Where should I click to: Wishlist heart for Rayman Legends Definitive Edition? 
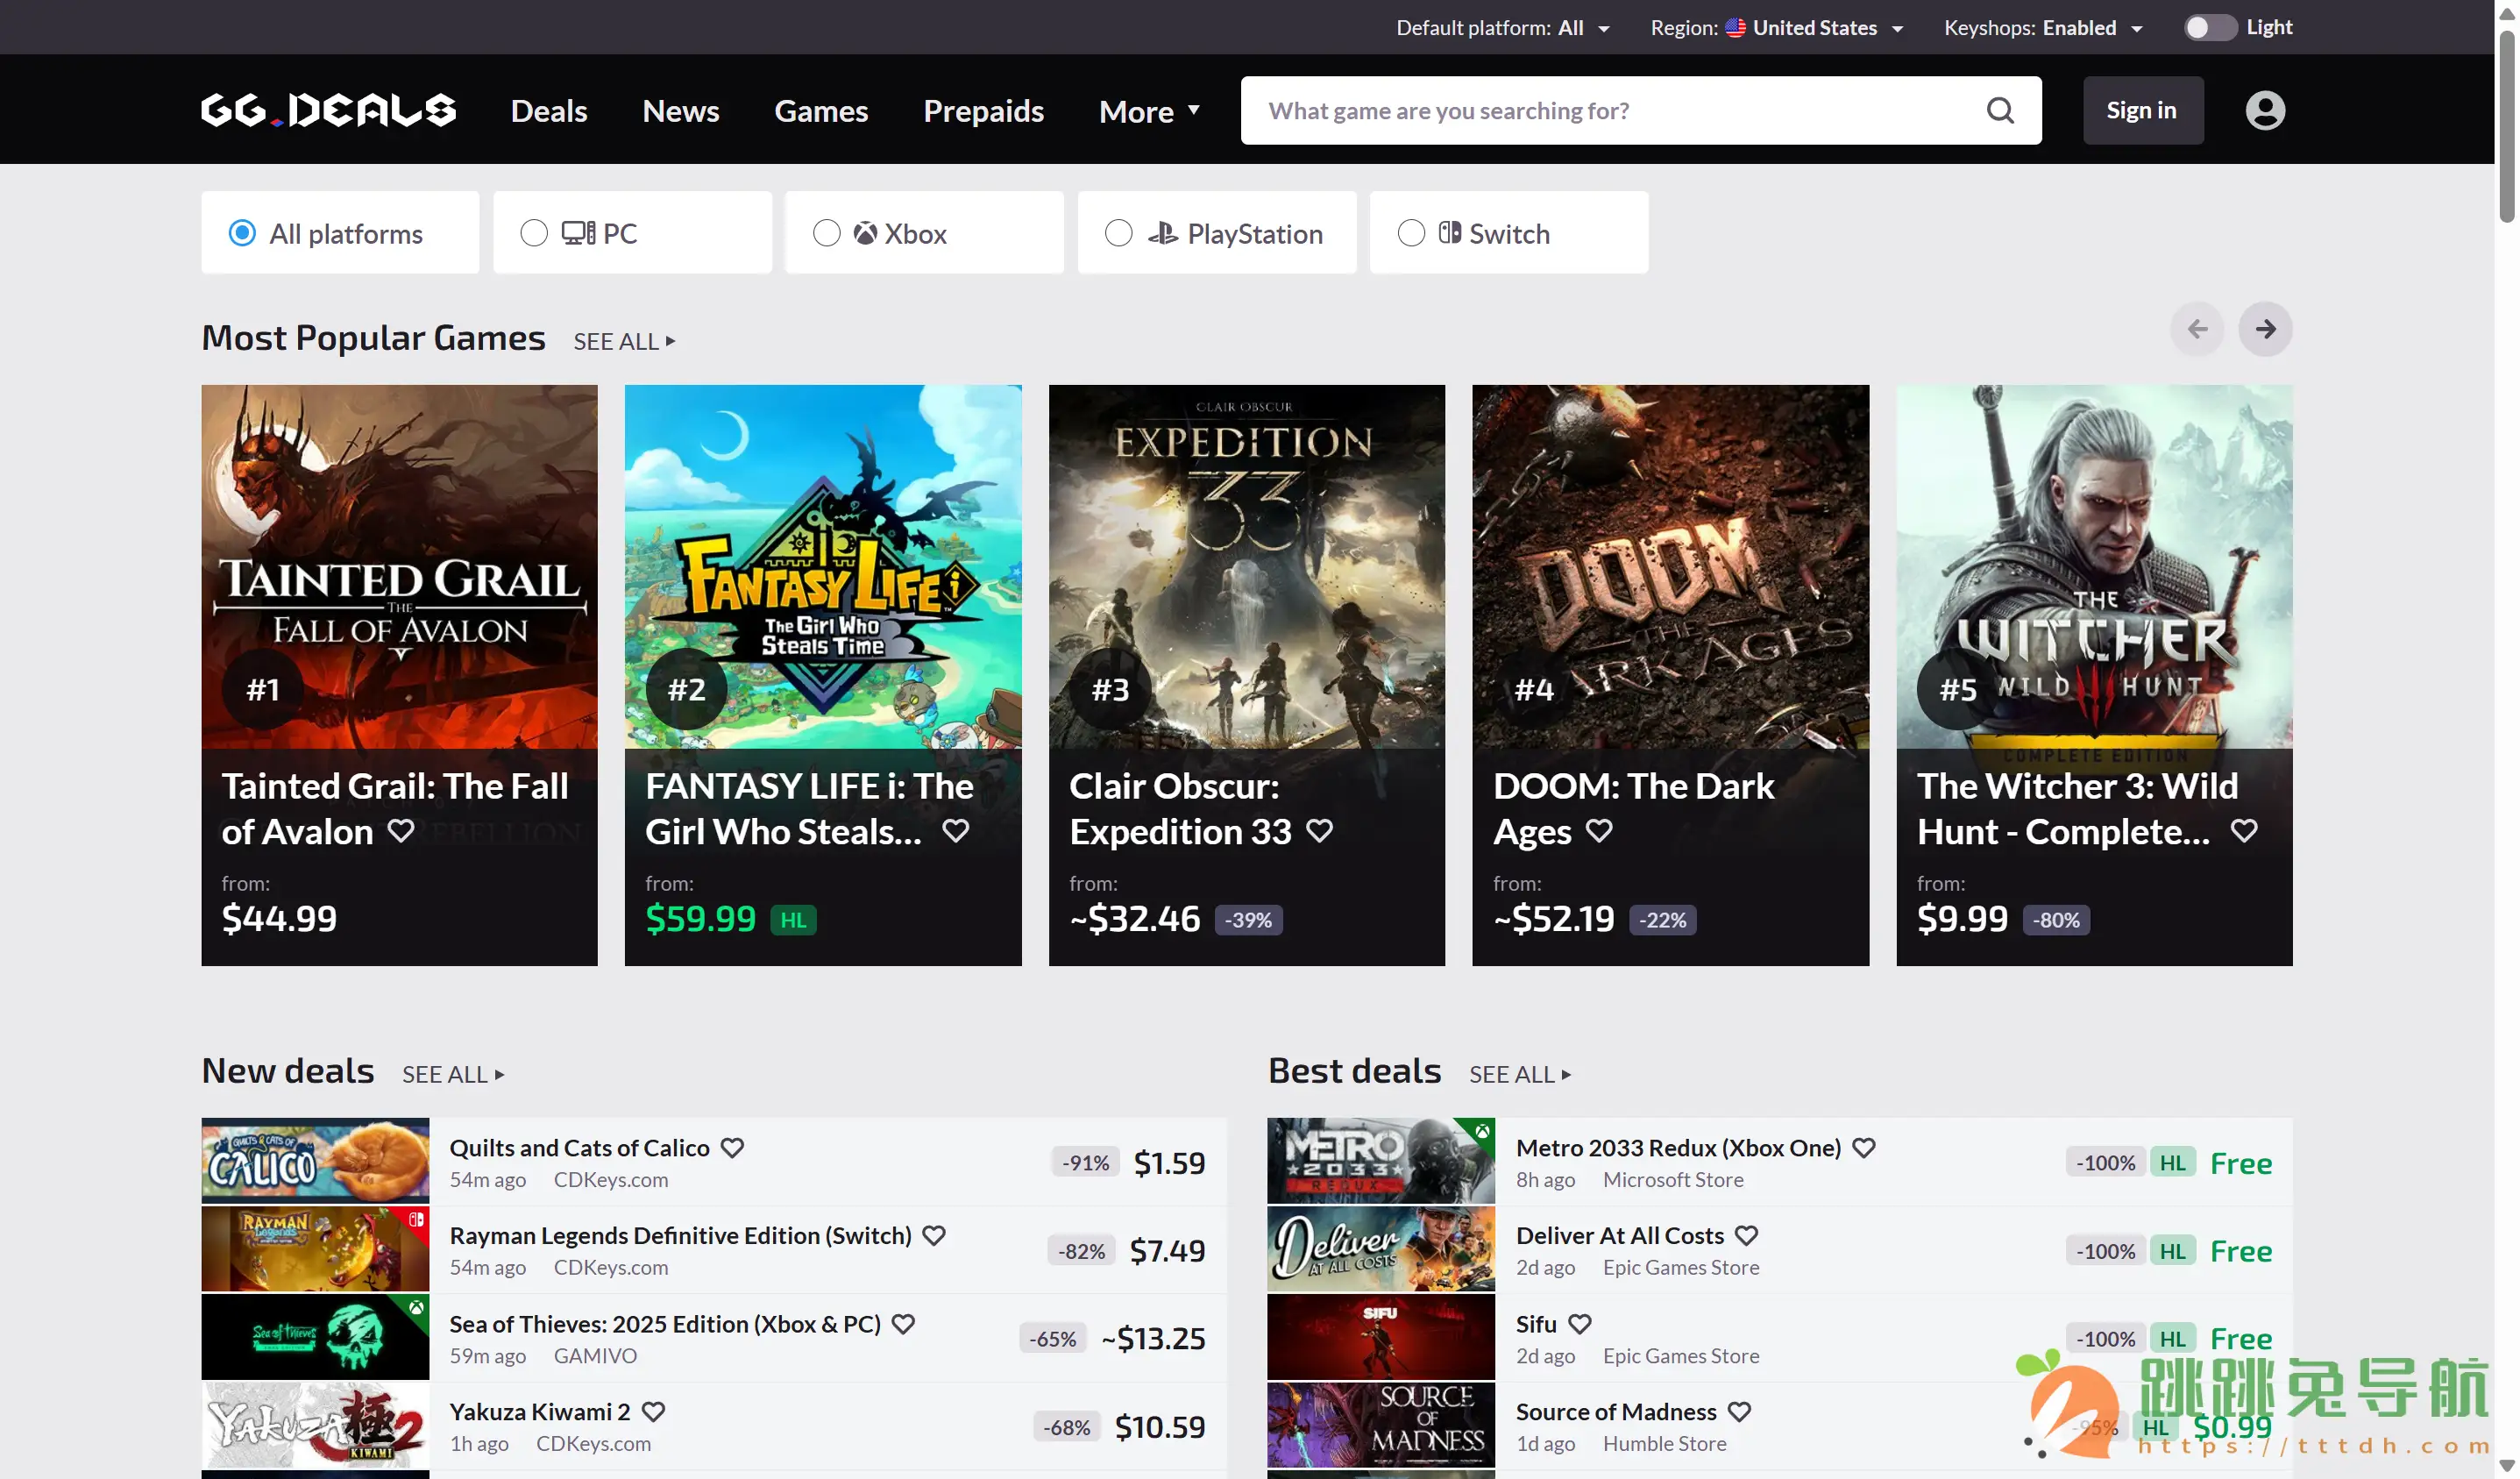tap(934, 1236)
